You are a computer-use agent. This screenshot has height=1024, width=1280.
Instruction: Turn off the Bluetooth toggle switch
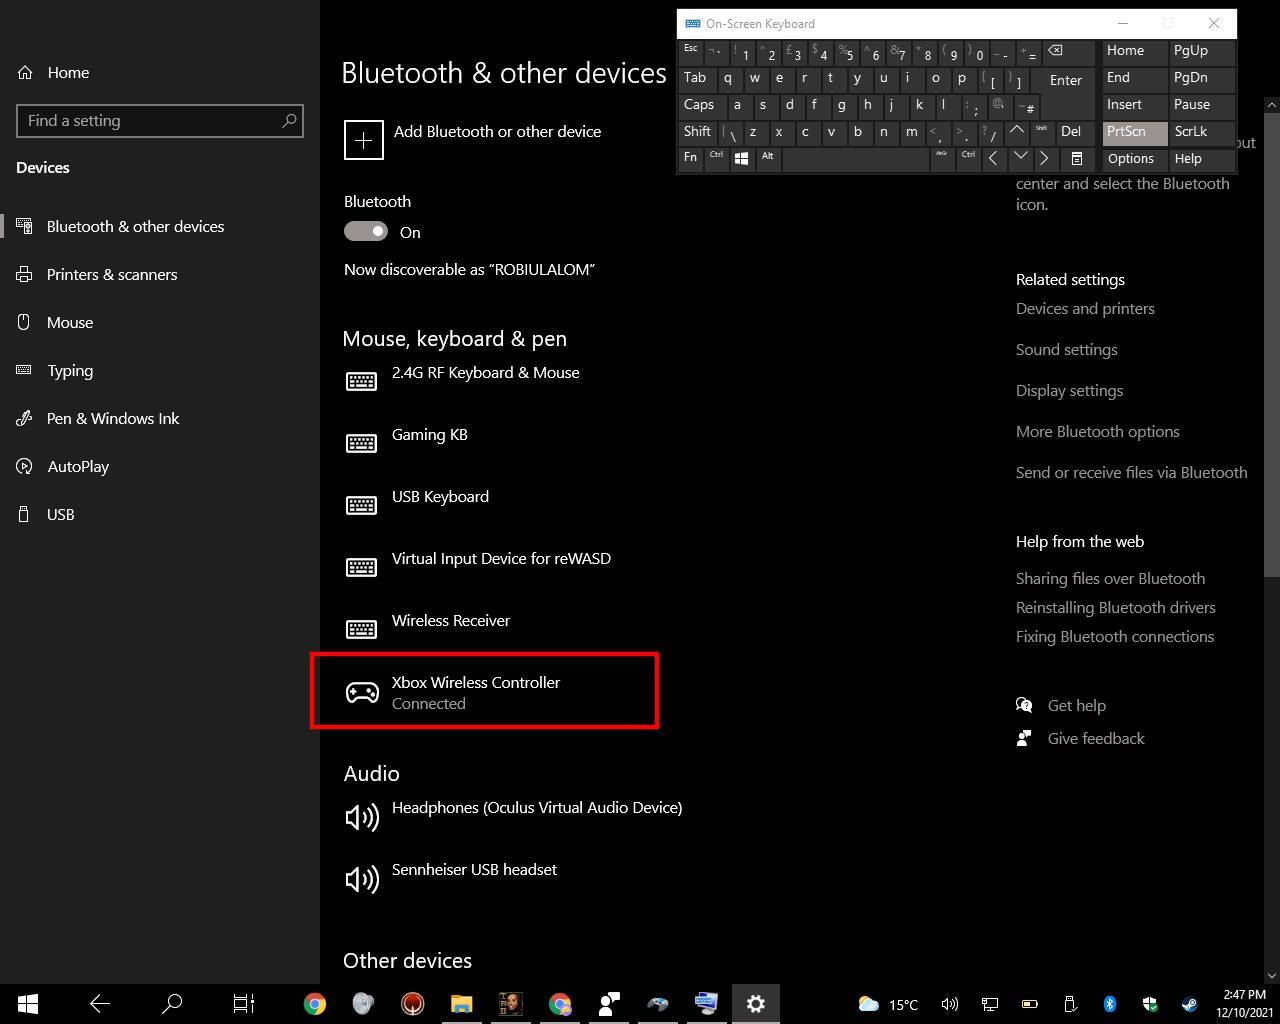(x=366, y=232)
